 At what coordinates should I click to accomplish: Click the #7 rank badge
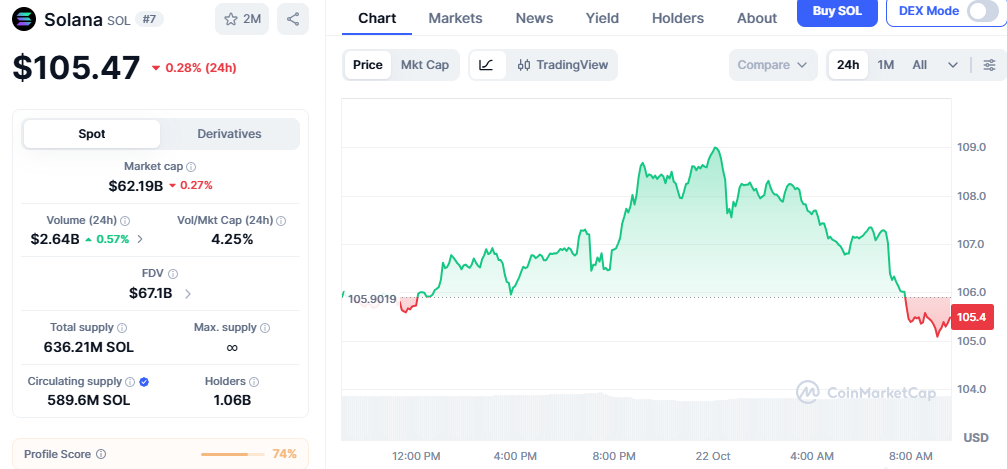pyautogui.click(x=150, y=19)
